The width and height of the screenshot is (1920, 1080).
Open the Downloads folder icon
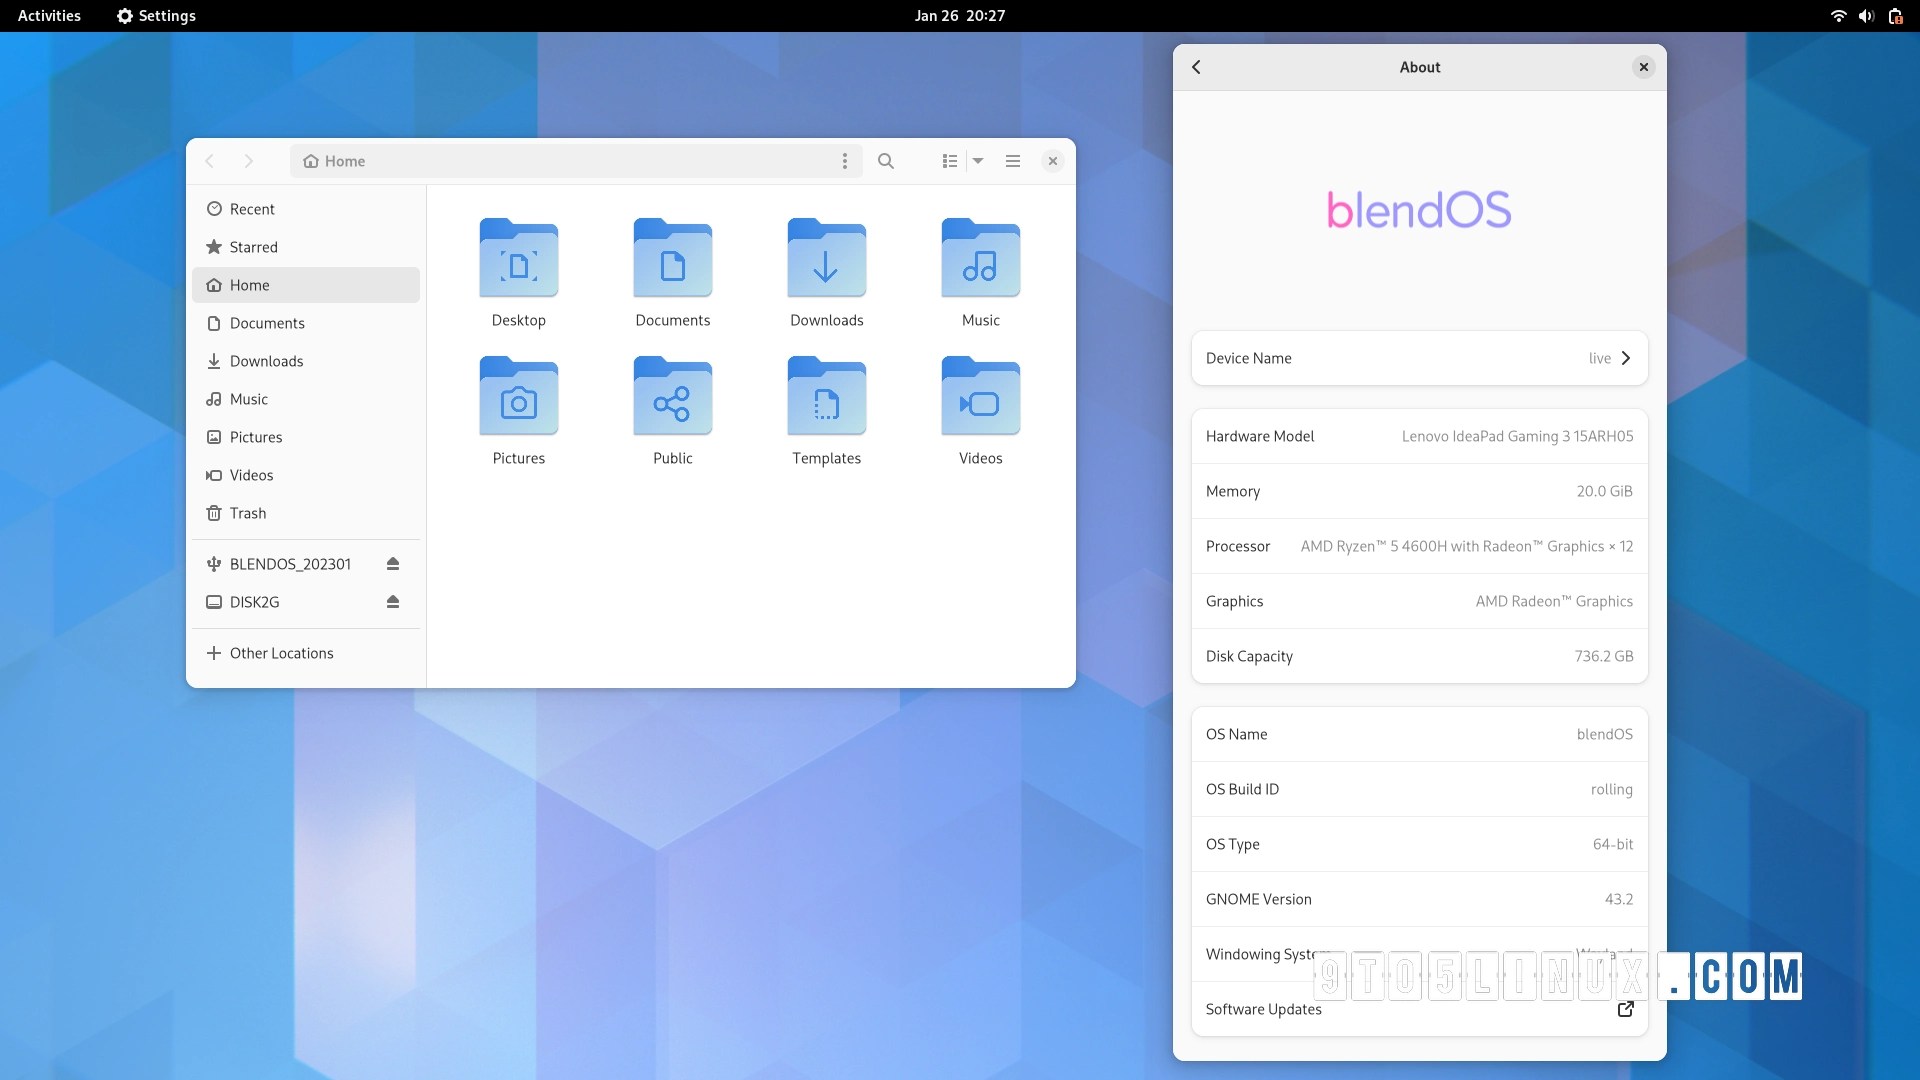826,259
